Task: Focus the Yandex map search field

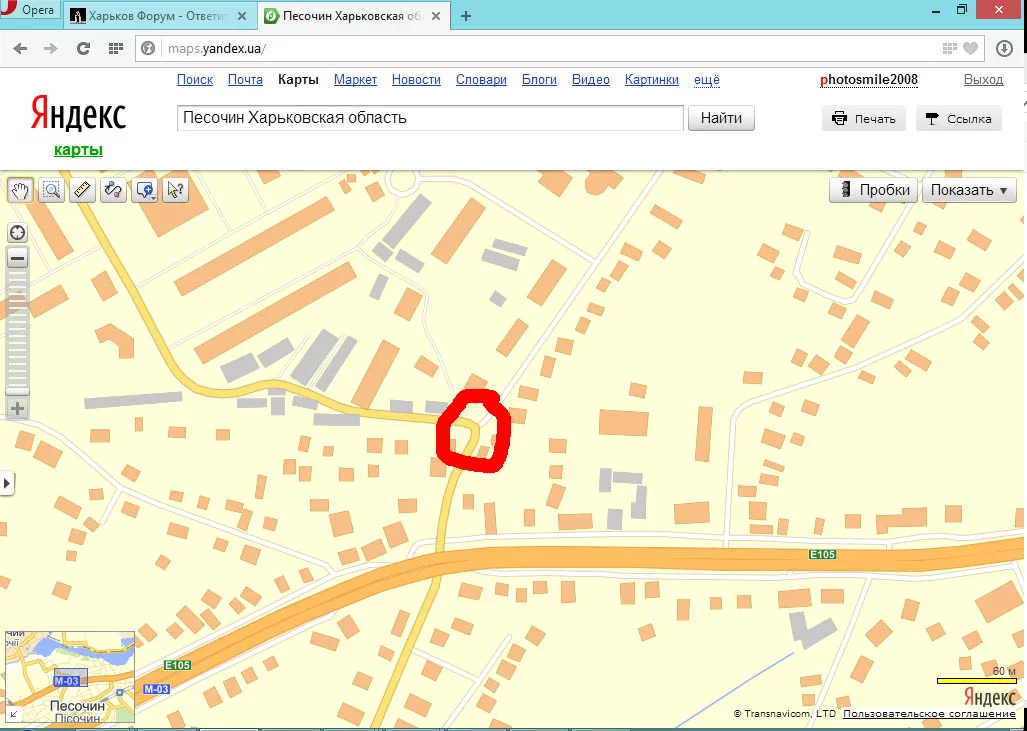Action: click(x=430, y=118)
